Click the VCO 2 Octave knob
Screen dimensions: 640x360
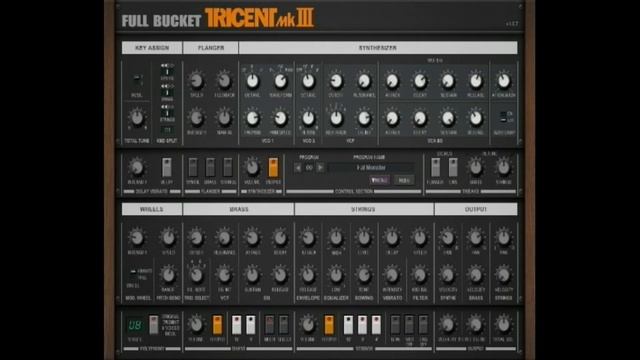coord(308,81)
